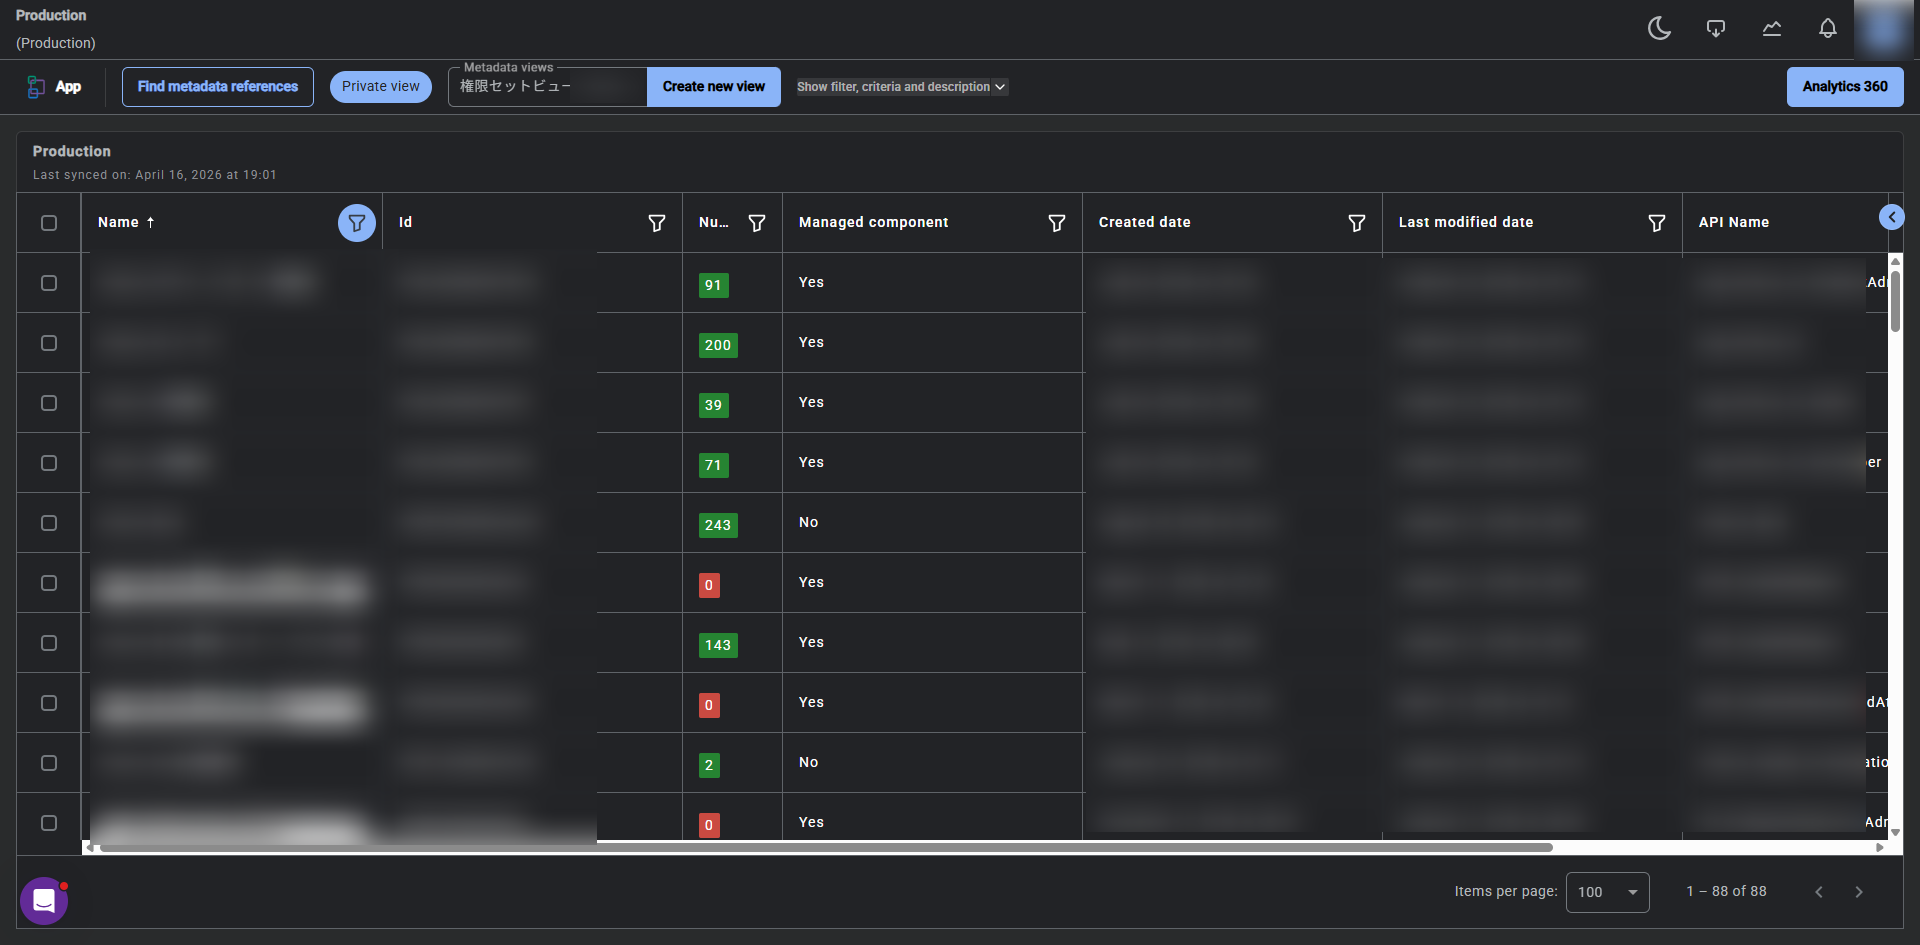Viewport: 1920px width, 945px height.
Task: Click the analytics chart icon in header
Action: (x=1771, y=29)
